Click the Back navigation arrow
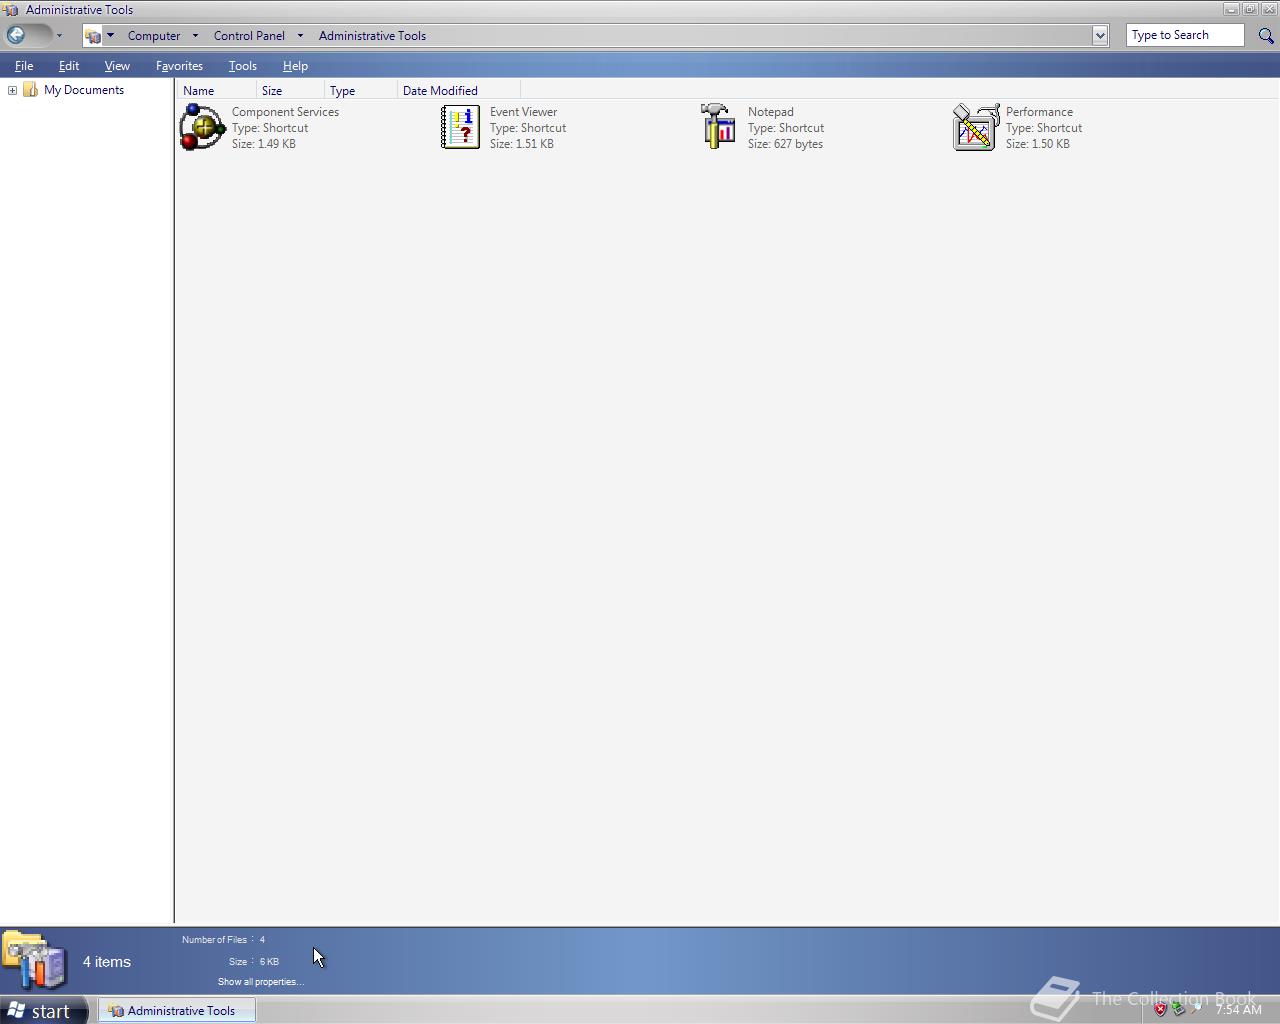Screen dimensions: 1280x1024 coord(16,35)
